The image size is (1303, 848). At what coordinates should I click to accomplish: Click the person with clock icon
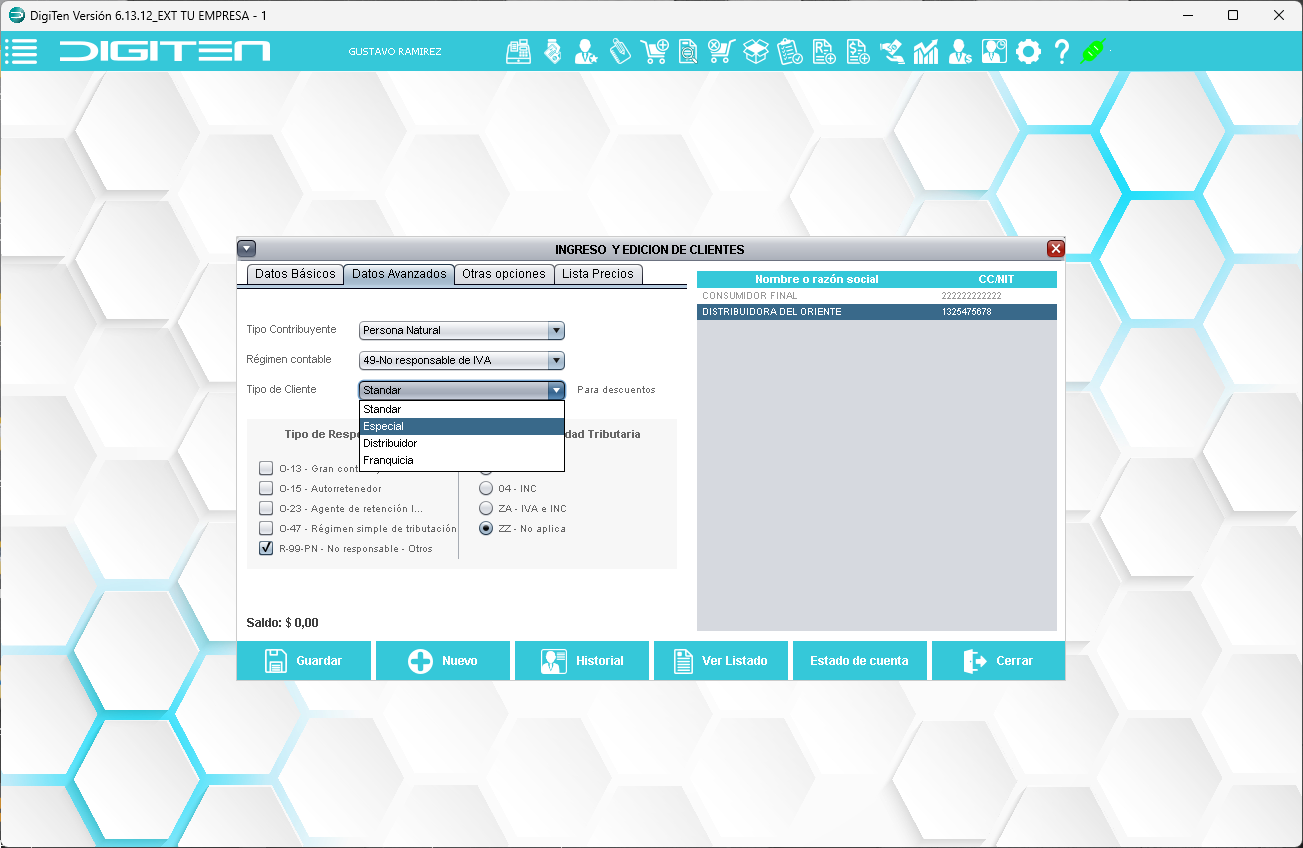tap(994, 51)
